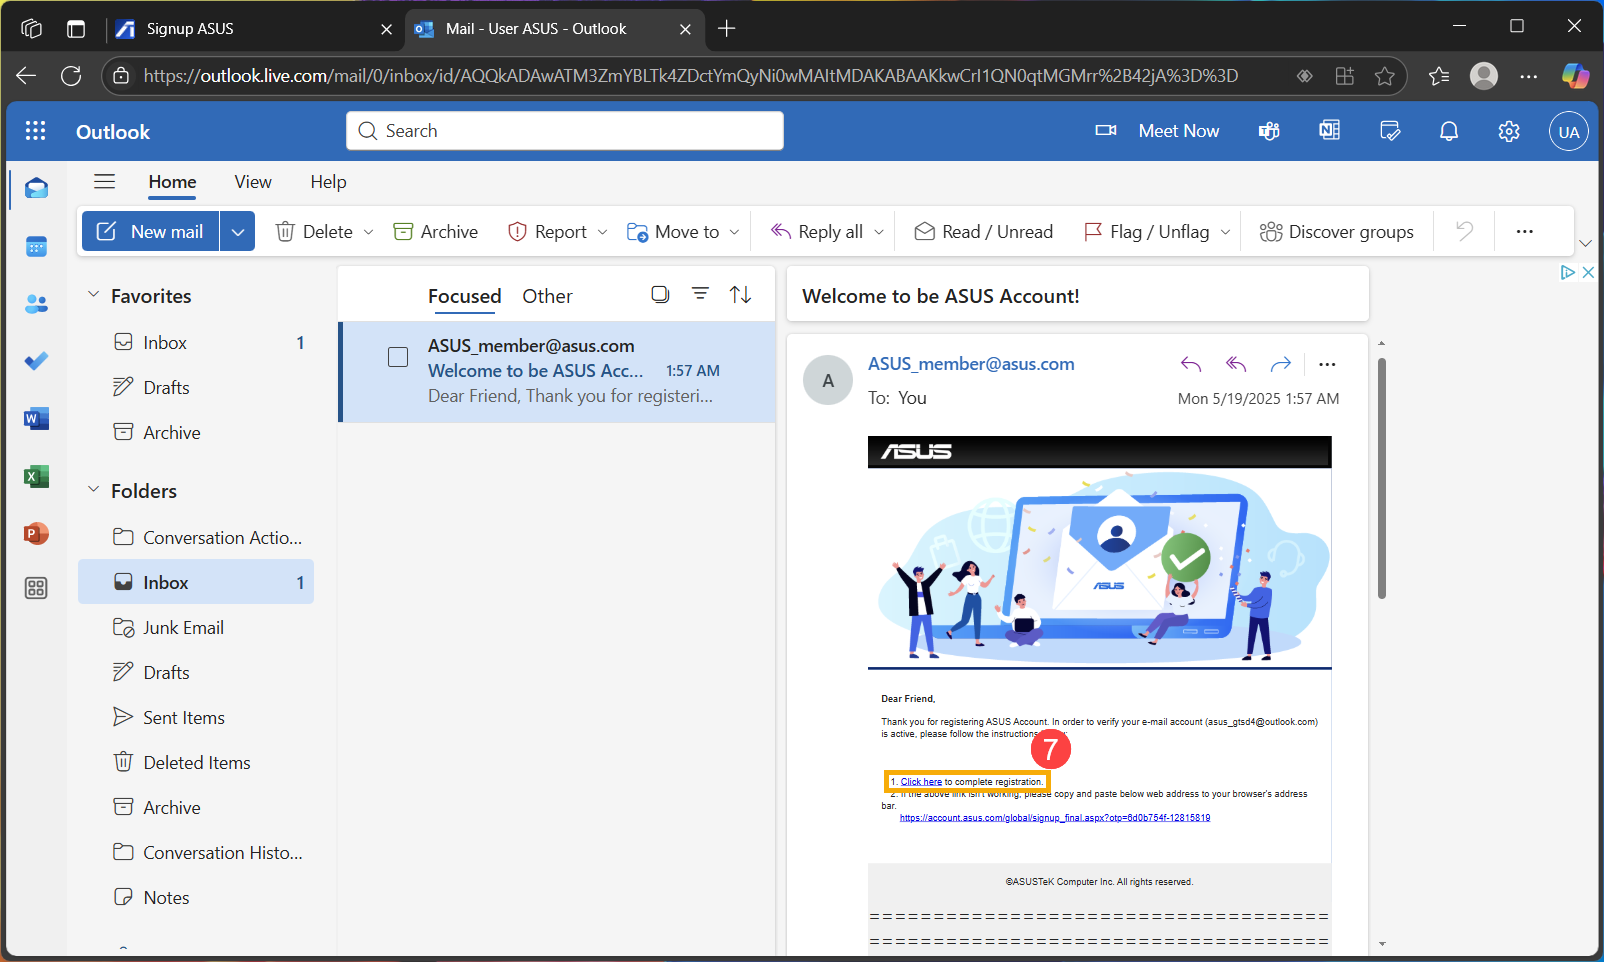Click the Edge address bar URL

coord(690,76)
